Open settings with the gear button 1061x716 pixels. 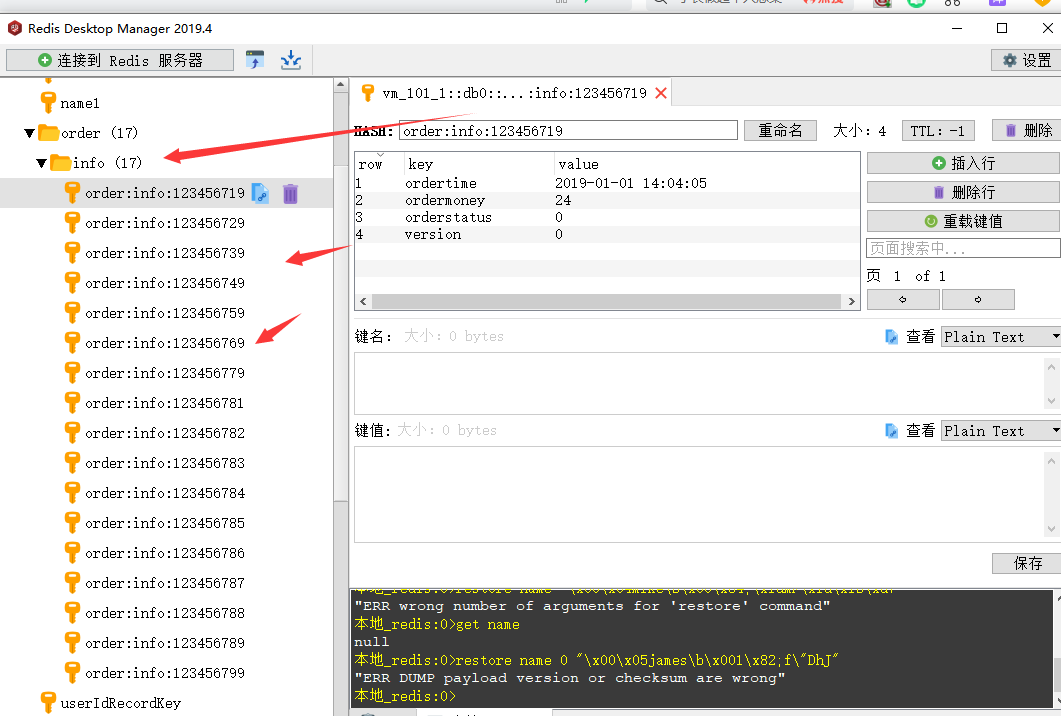point(1026,60)
